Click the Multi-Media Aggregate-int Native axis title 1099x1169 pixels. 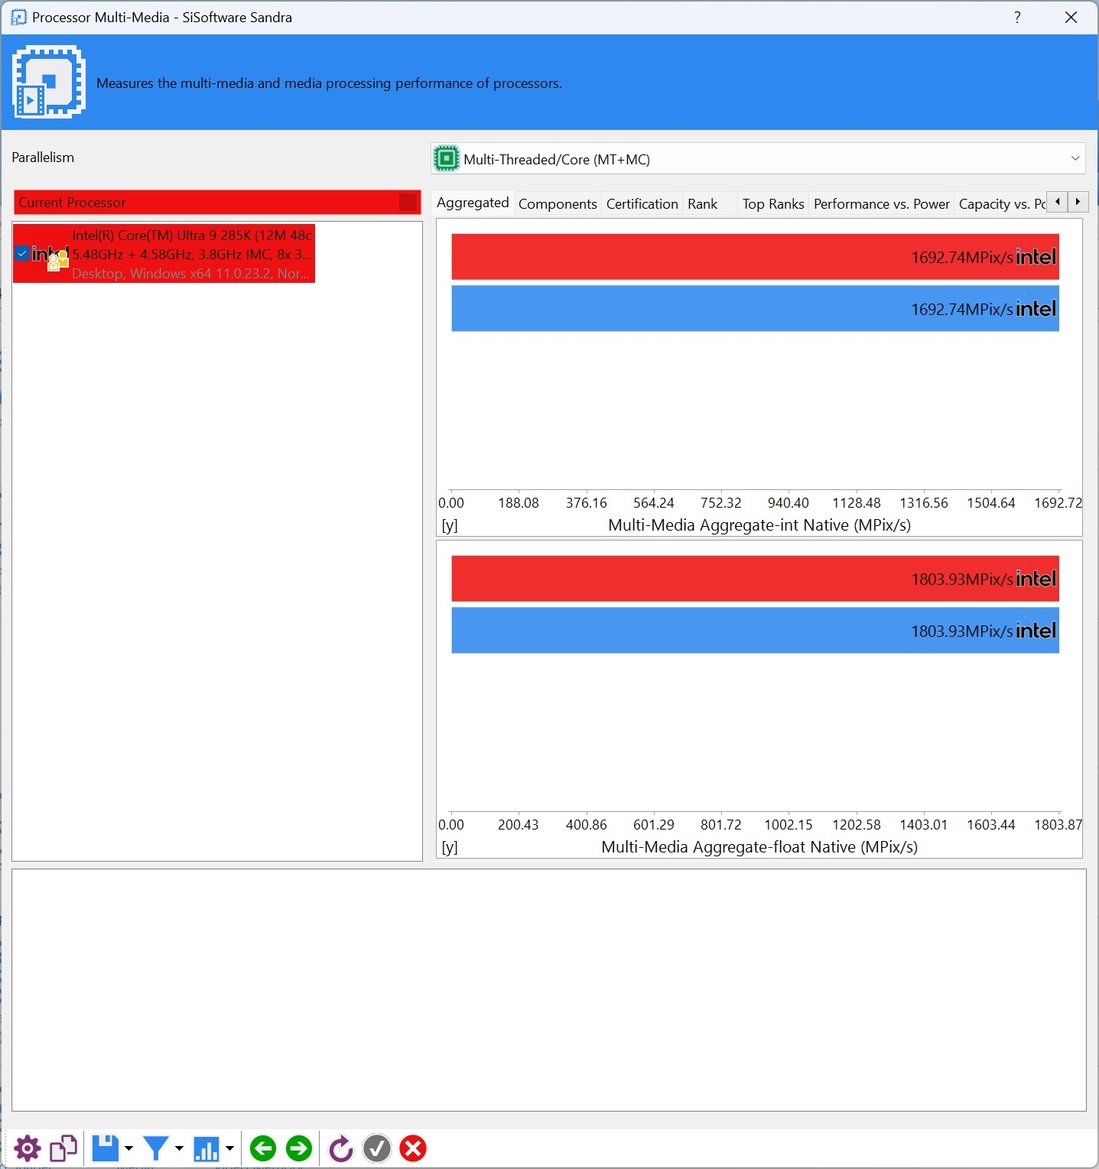click(759, 525)
